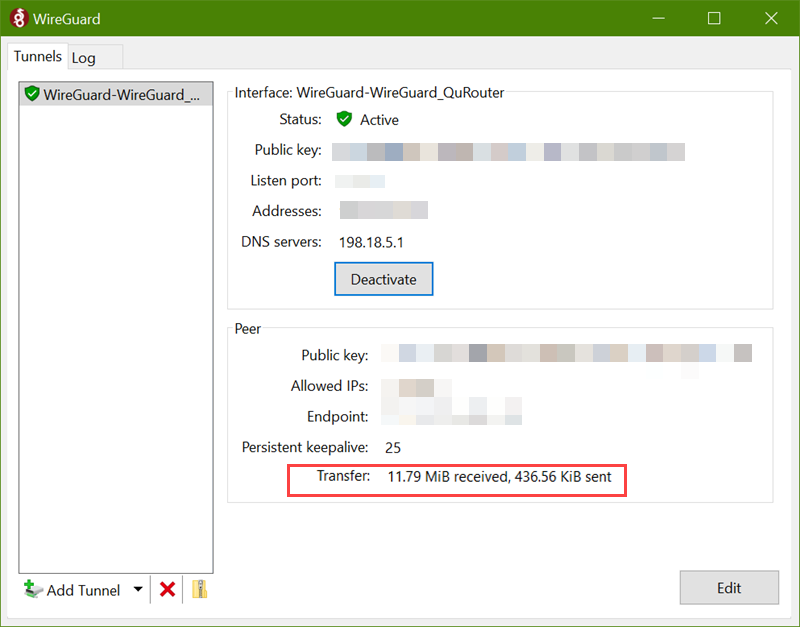This screenshot has width=800, height=627.
Task: Minimize the WireGuard window
Action: point(659,18)
